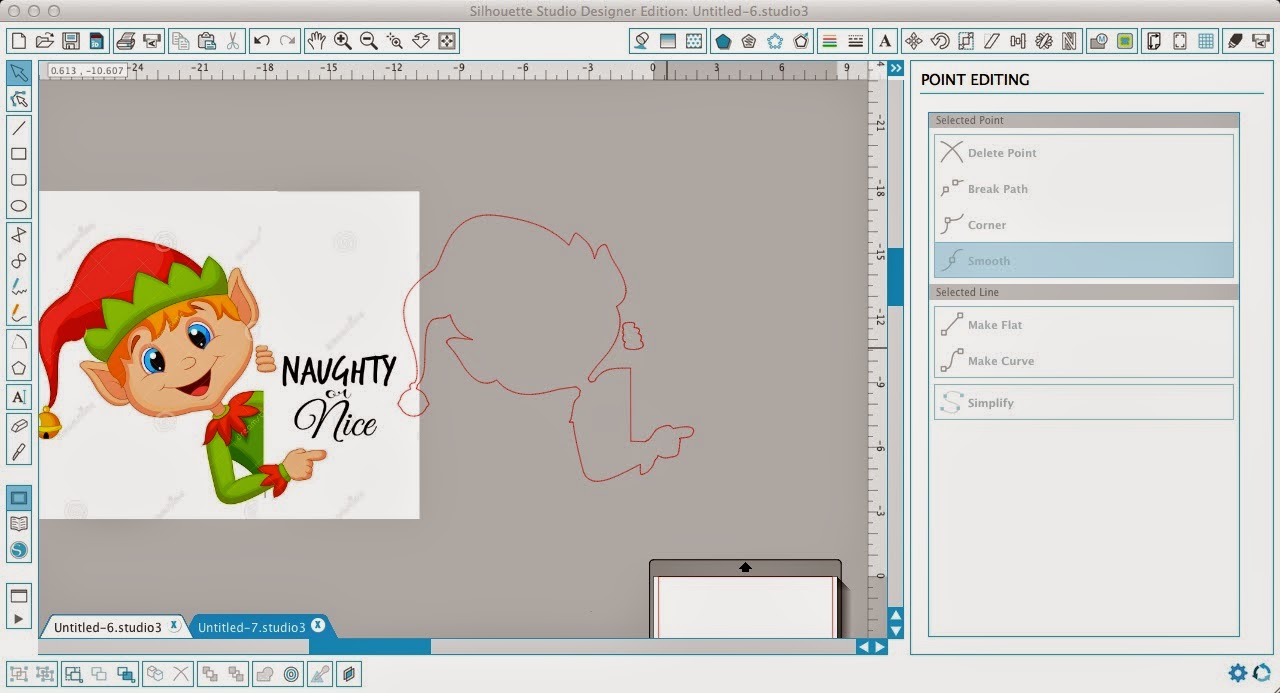1280x693 pixels.
Task: Click the scroll right arrow at the canvas bottom
Action: 880,647
